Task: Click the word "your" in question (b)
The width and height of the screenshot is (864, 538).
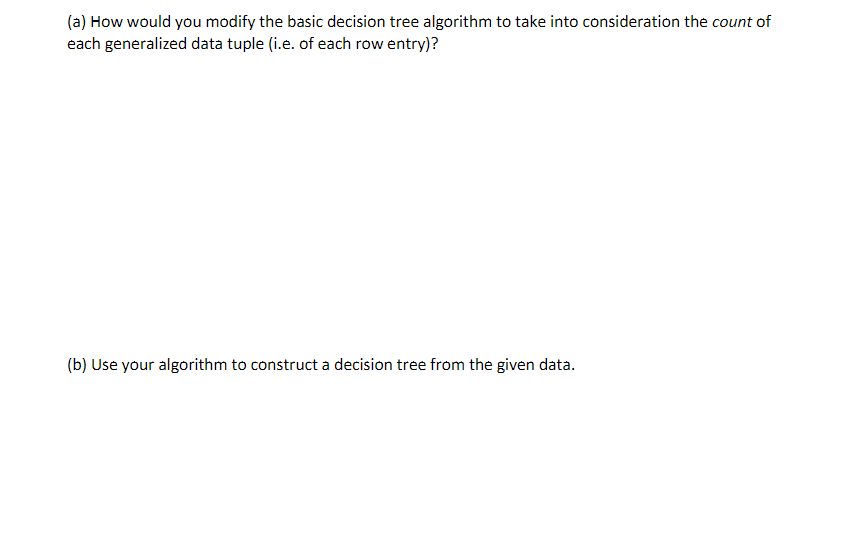Action: pyautogui.click(x=138, y=366)
